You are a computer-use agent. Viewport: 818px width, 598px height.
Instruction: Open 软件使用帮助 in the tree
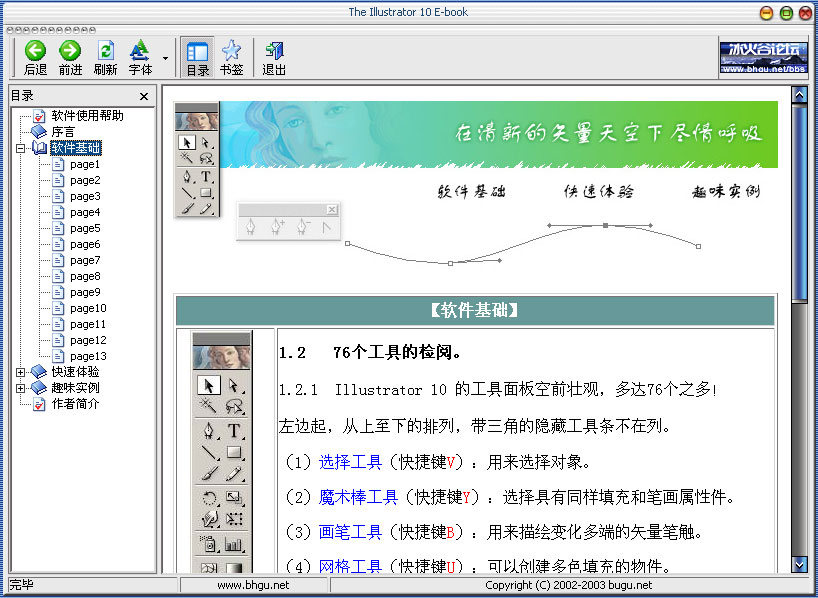tap(88, 115)
